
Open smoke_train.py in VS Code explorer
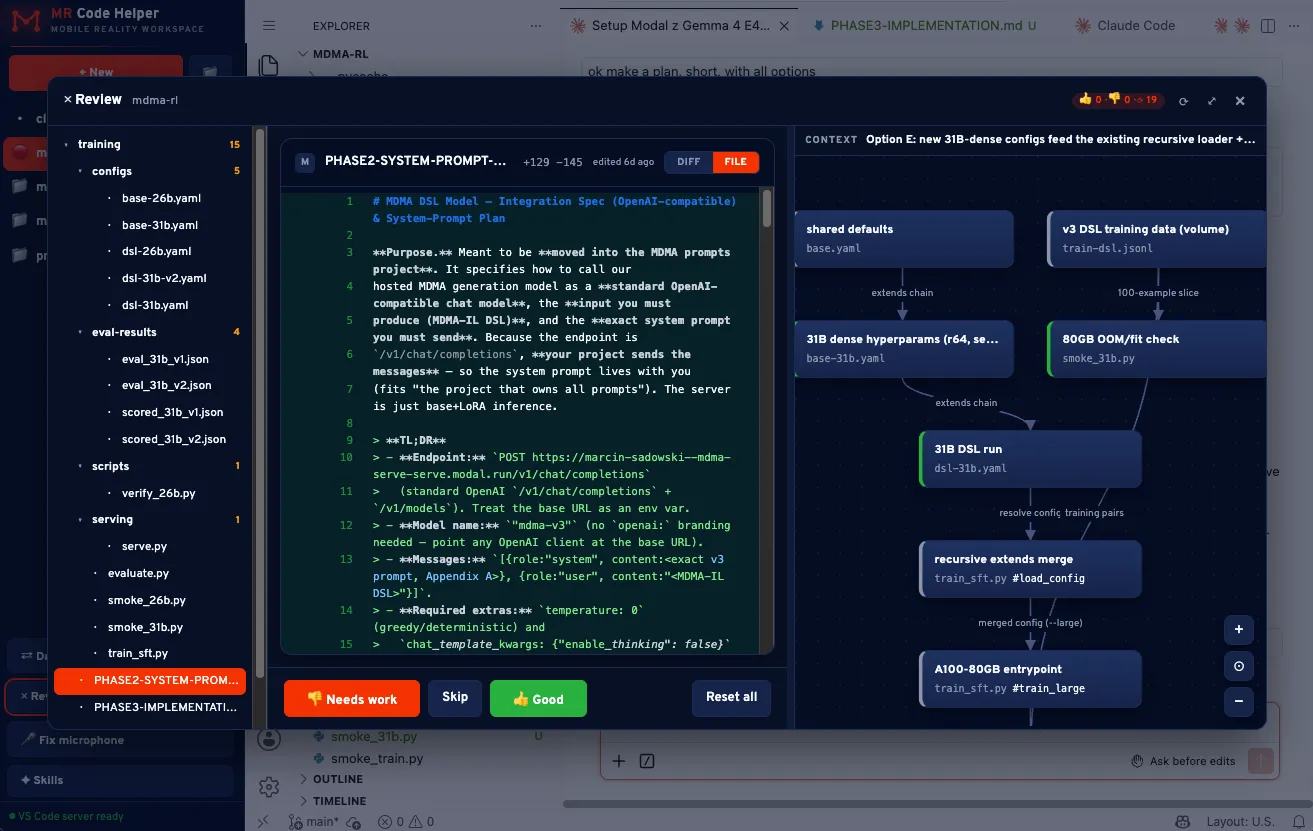(377, 759)
